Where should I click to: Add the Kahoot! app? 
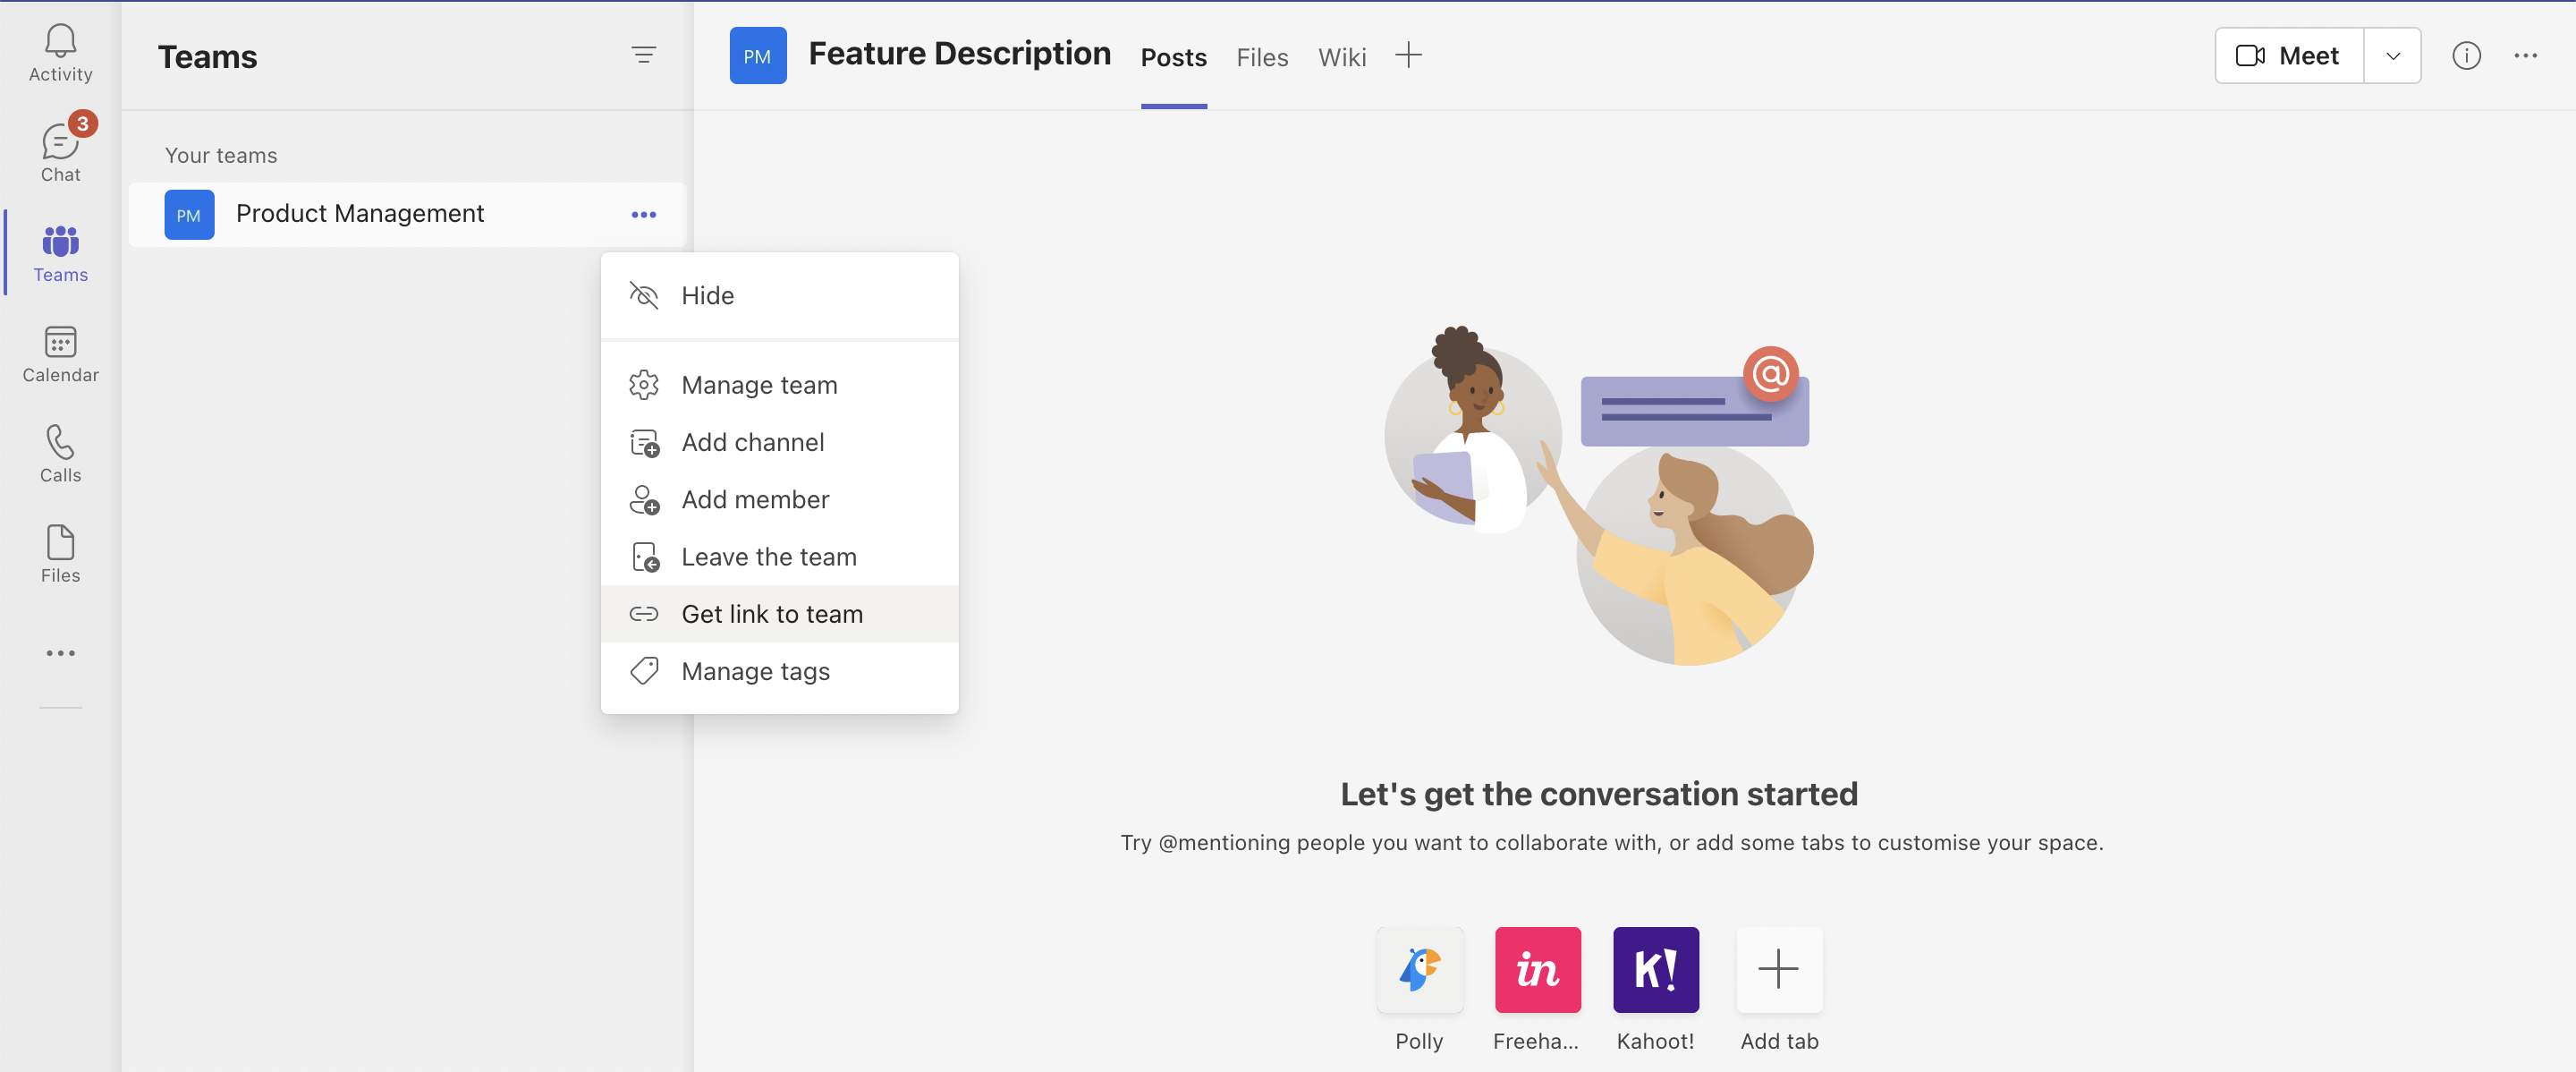click(1654, 969)
